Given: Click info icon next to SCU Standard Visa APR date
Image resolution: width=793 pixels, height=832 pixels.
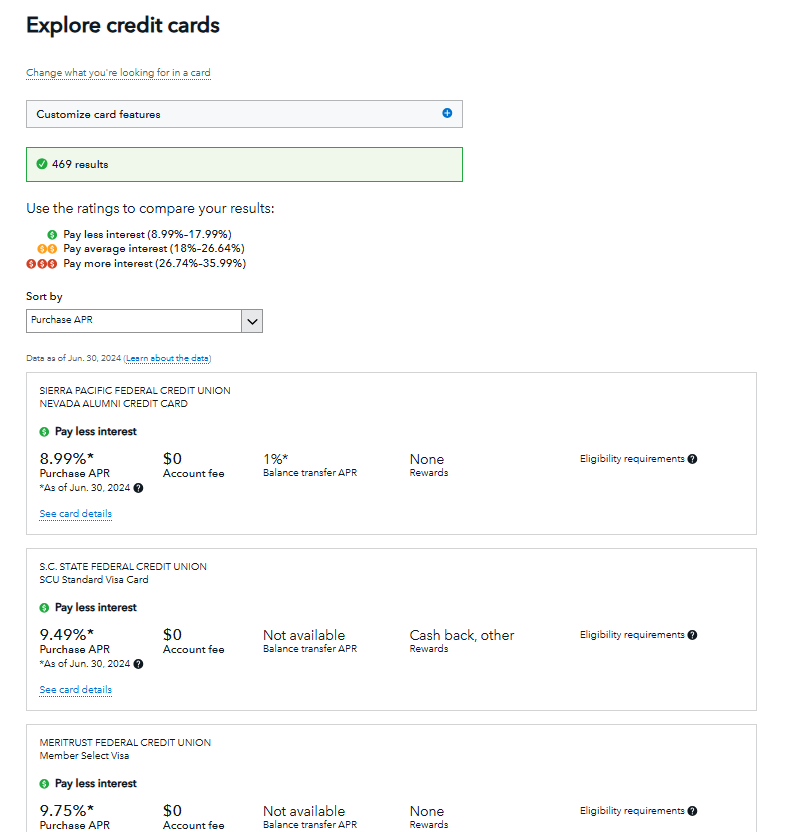Looking at the screenshot, I should tap(138, 664).
